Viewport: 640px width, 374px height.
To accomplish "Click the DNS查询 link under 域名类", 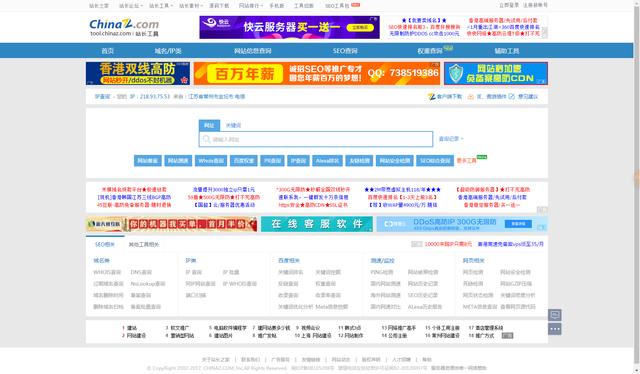I will (x=141, y=272).
